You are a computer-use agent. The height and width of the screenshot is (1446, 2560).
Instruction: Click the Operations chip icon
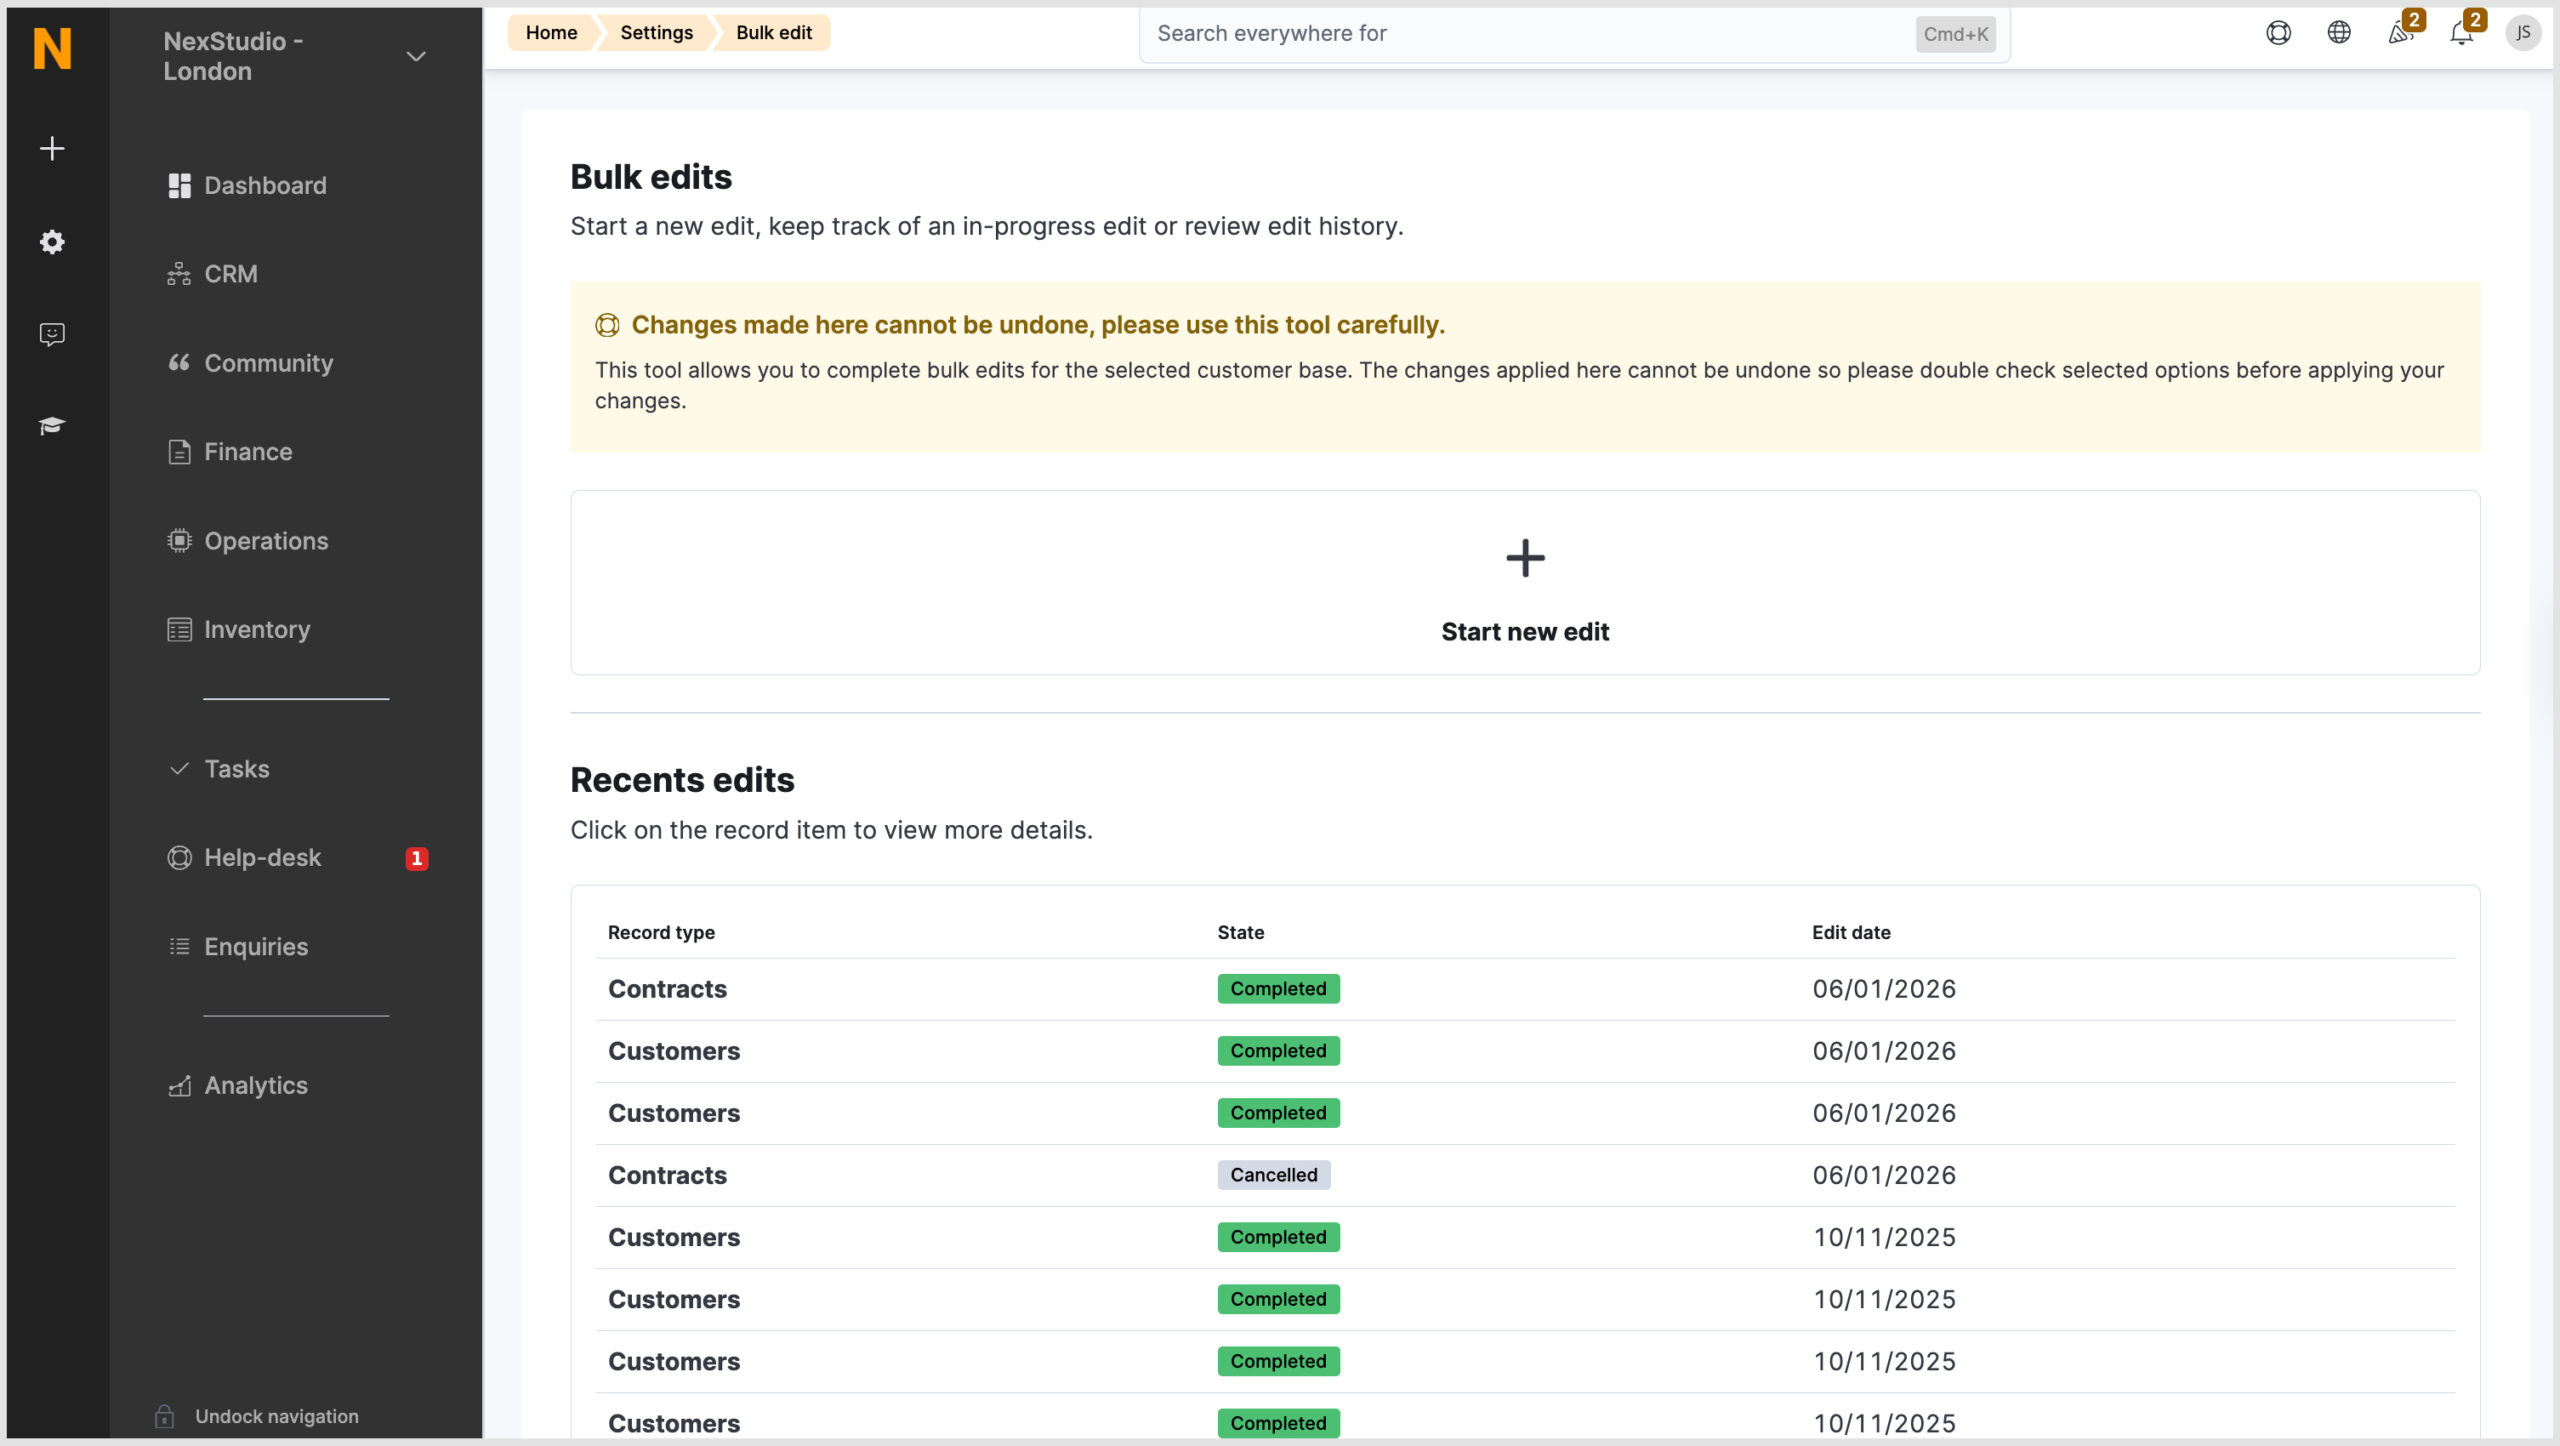pyautogui.click(x=179, y=541)
